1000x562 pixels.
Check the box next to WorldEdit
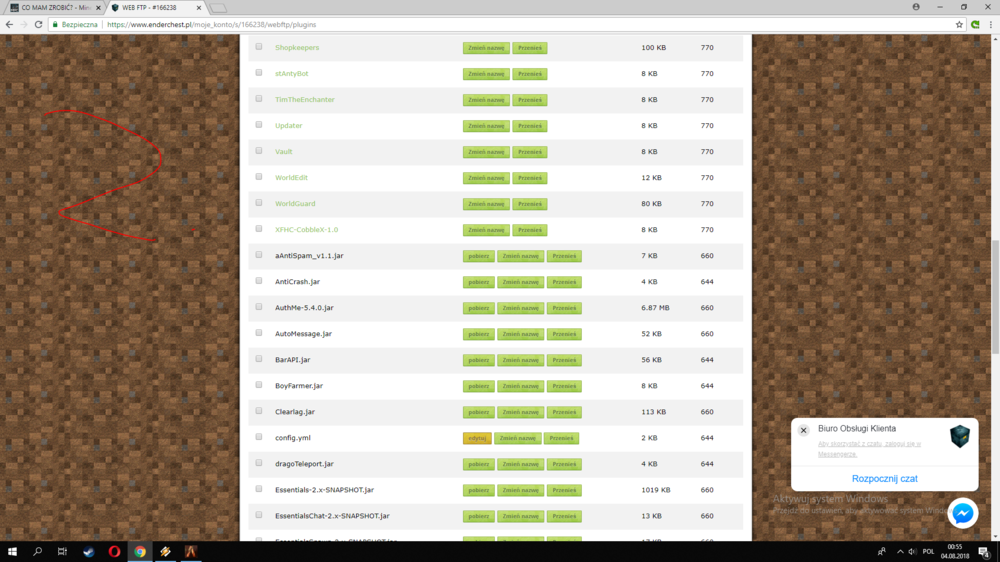tap(259, 177)
